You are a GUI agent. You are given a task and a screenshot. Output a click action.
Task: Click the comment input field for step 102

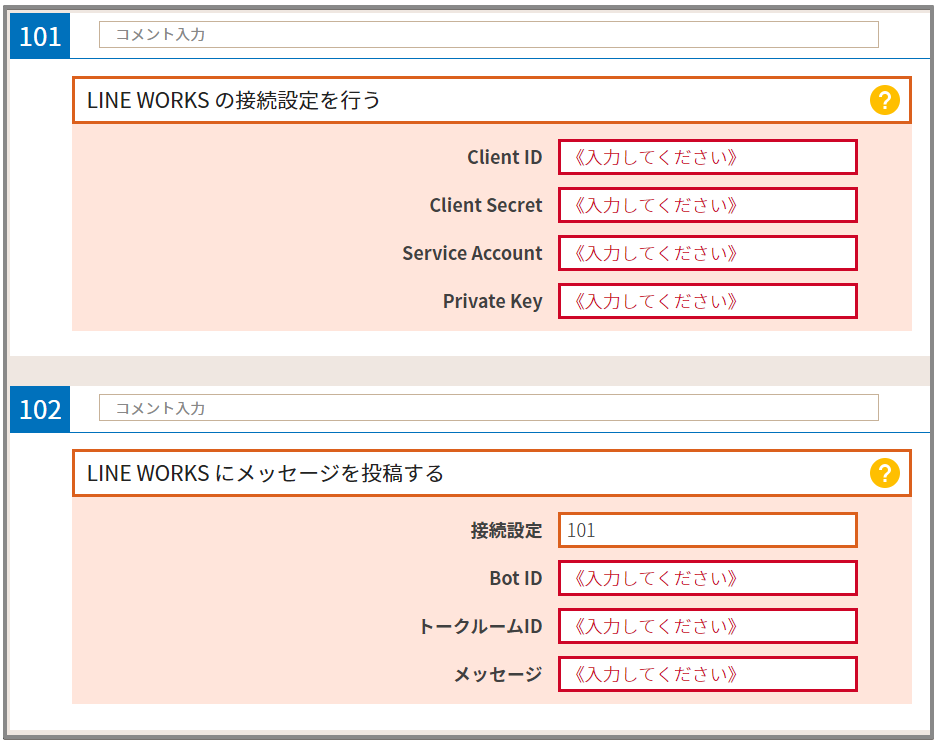(x=489, y=408)
